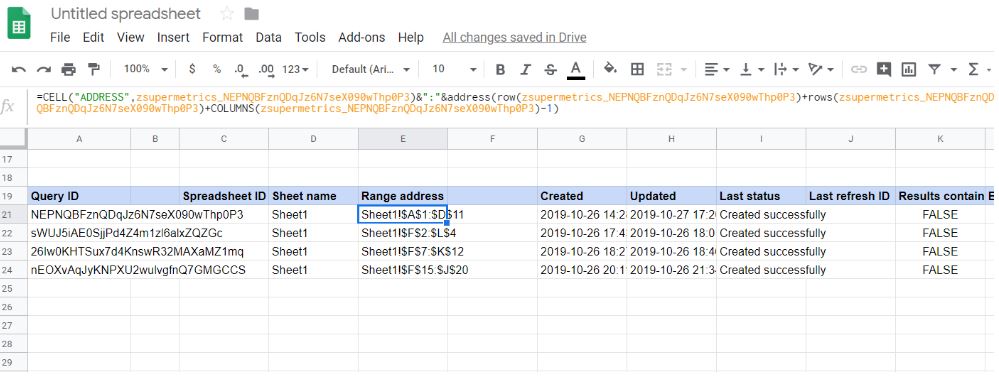Click the Insert comment icon

(x=884, y=69)
